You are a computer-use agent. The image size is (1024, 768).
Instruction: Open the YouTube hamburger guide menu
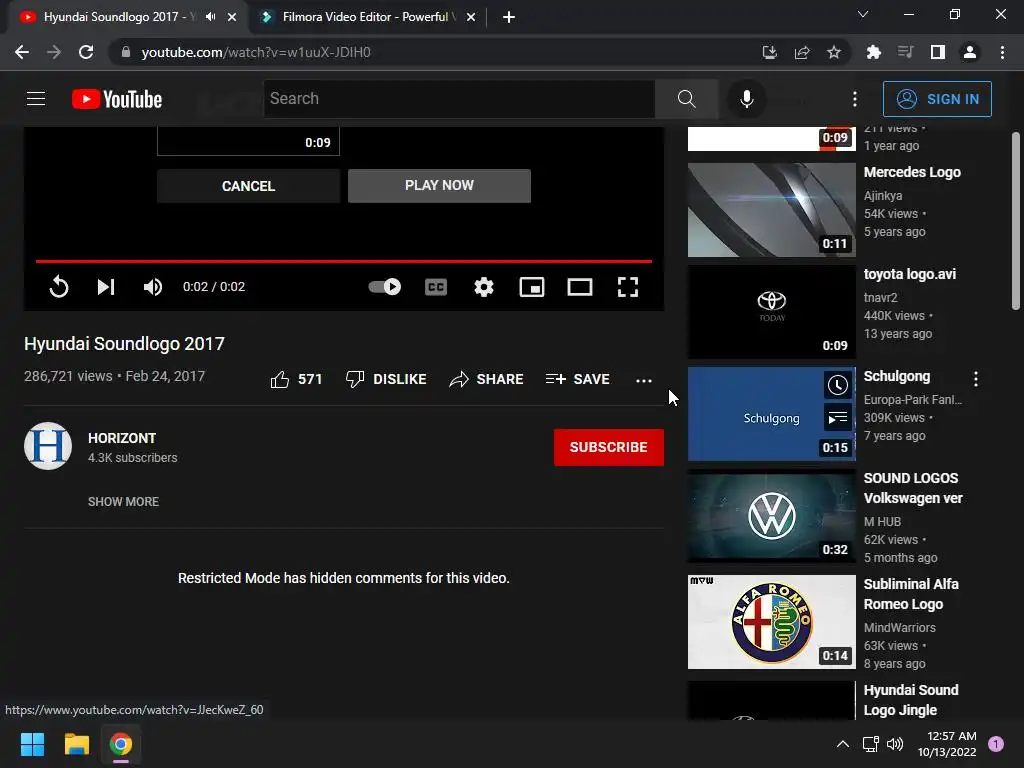[36, 99]
